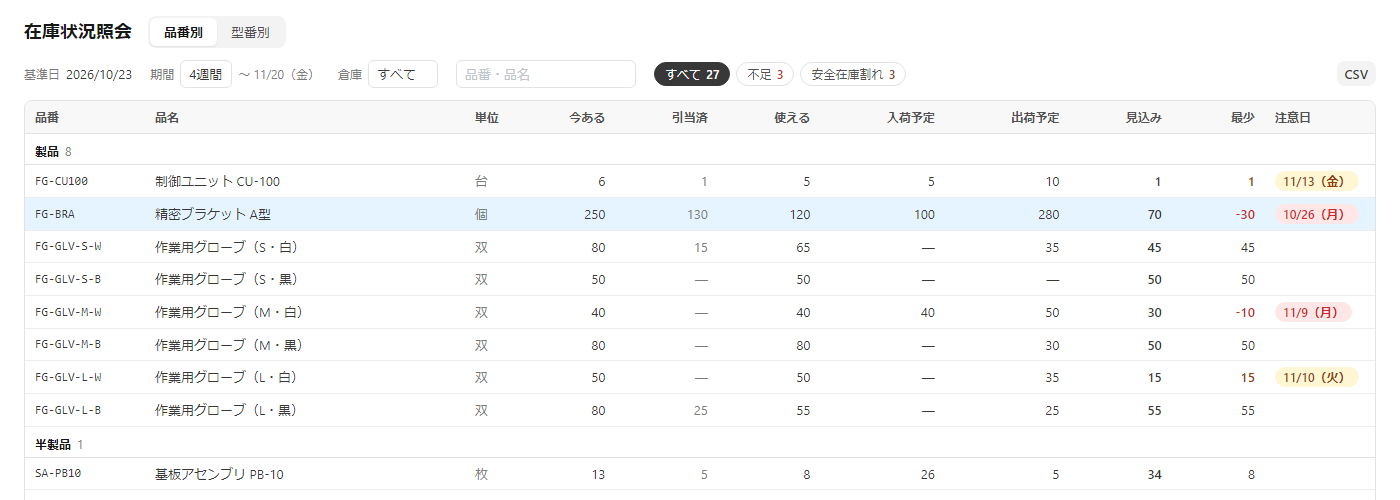Screen dimensions: 1400x500
Task: Select 基板アセンブリ PB-10 product name
Action: [219, 475]
